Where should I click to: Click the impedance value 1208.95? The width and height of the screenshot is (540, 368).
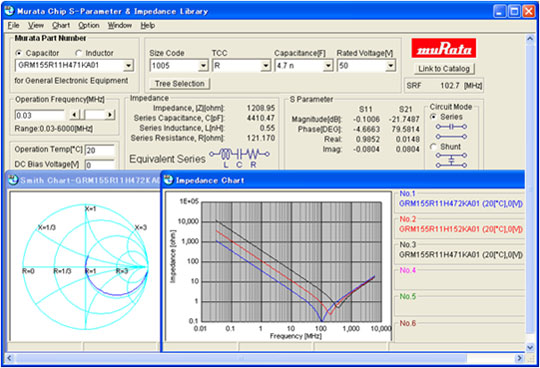[x=261, y=108]
